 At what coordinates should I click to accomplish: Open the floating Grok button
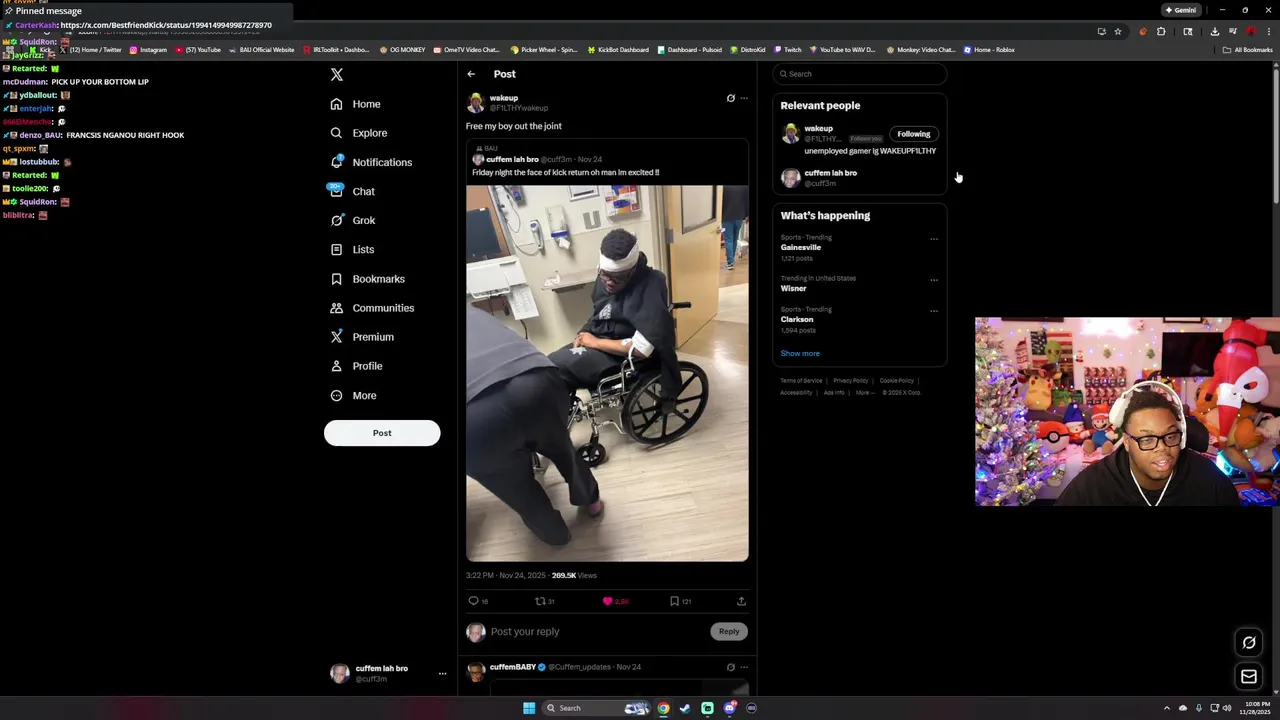click(1249, 643)
